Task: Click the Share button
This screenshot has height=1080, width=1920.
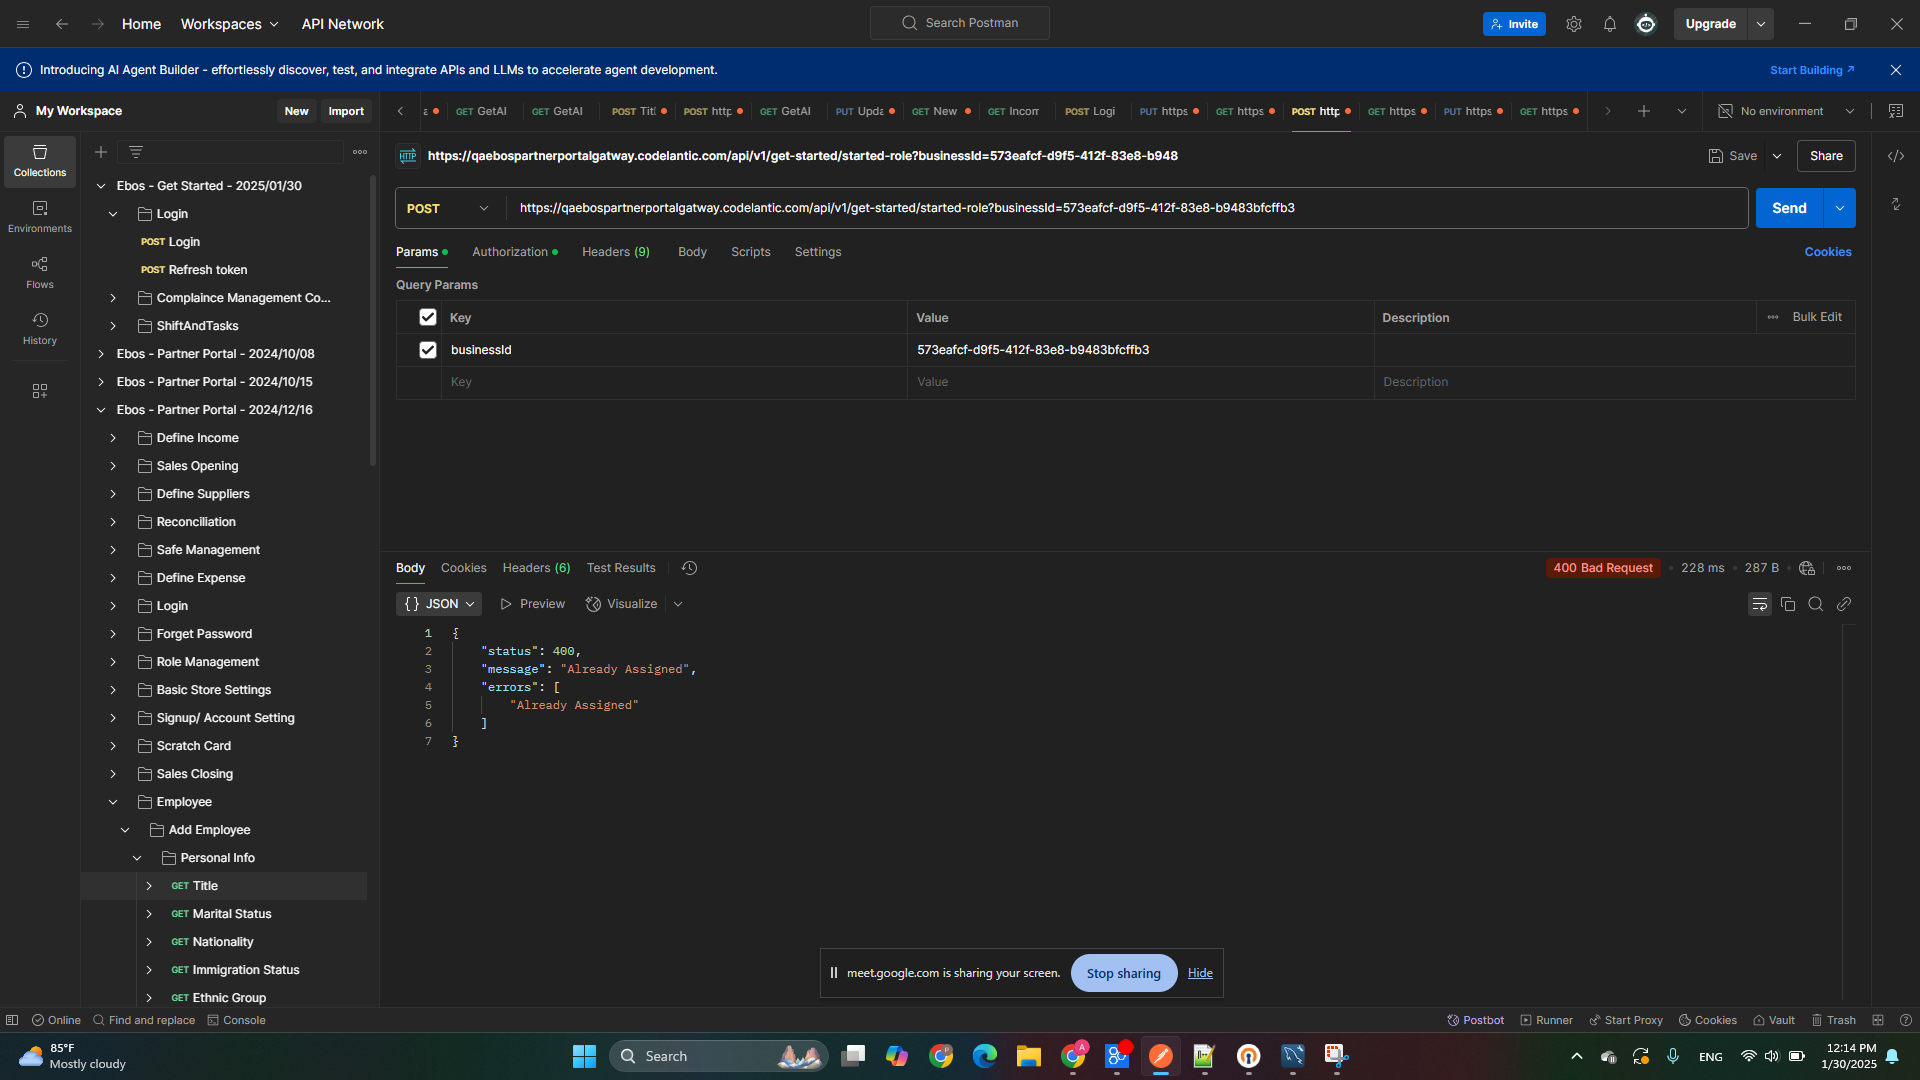Action: click(x=1826, y=156)
